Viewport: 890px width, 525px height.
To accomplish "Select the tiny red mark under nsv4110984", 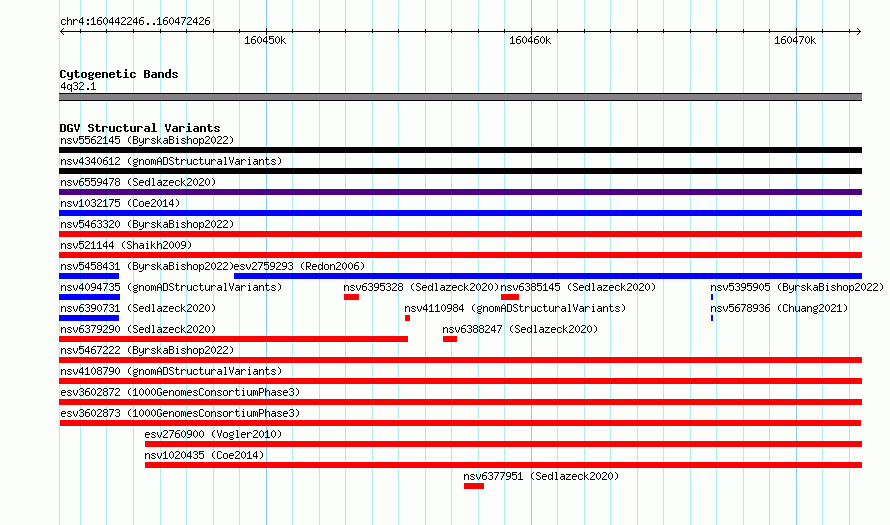I will click(408, 318).
